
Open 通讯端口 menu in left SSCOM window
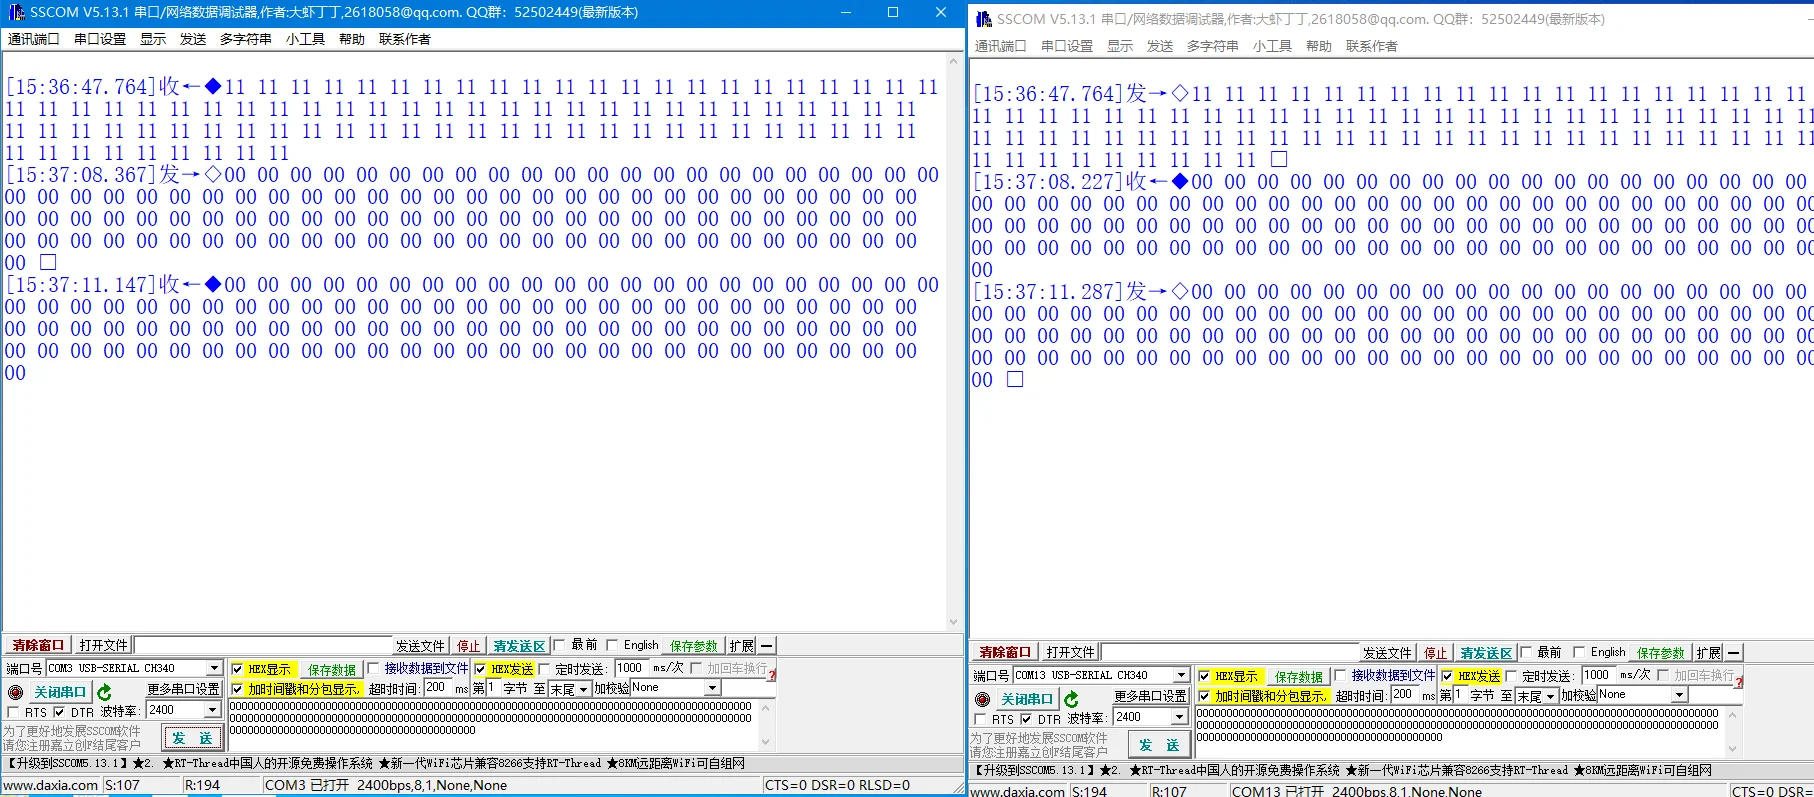(x=34, y=39)
